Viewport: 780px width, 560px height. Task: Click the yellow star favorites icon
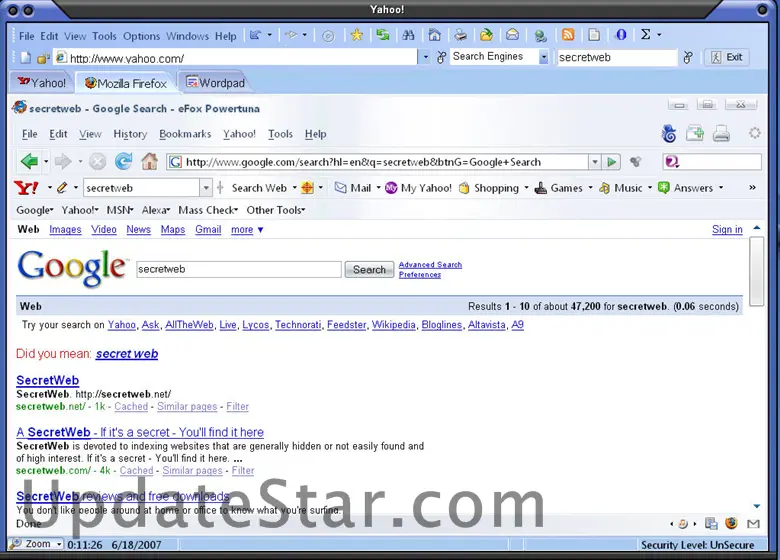pyautogui.click(x=356, y=35)
